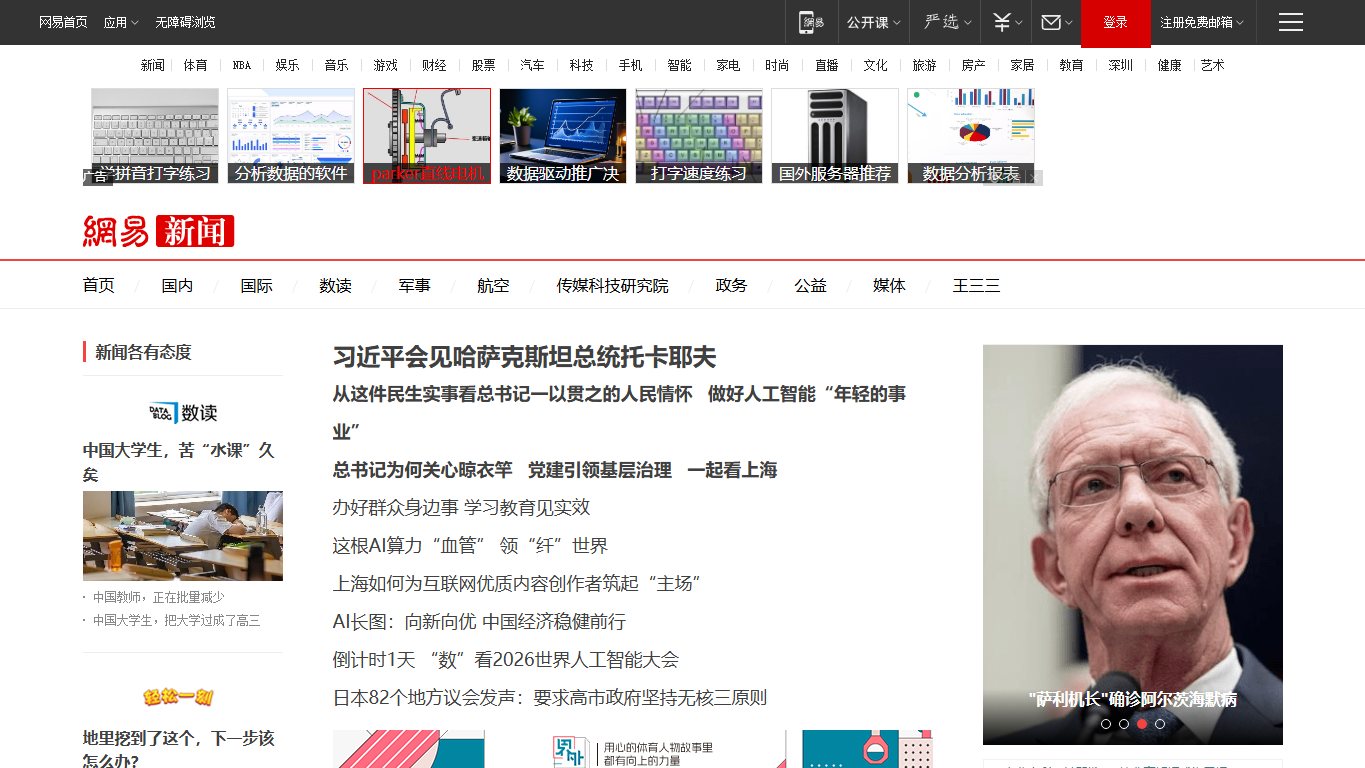
Task: Open 无障碍浏览 accessibility mode
Action: 185,22
